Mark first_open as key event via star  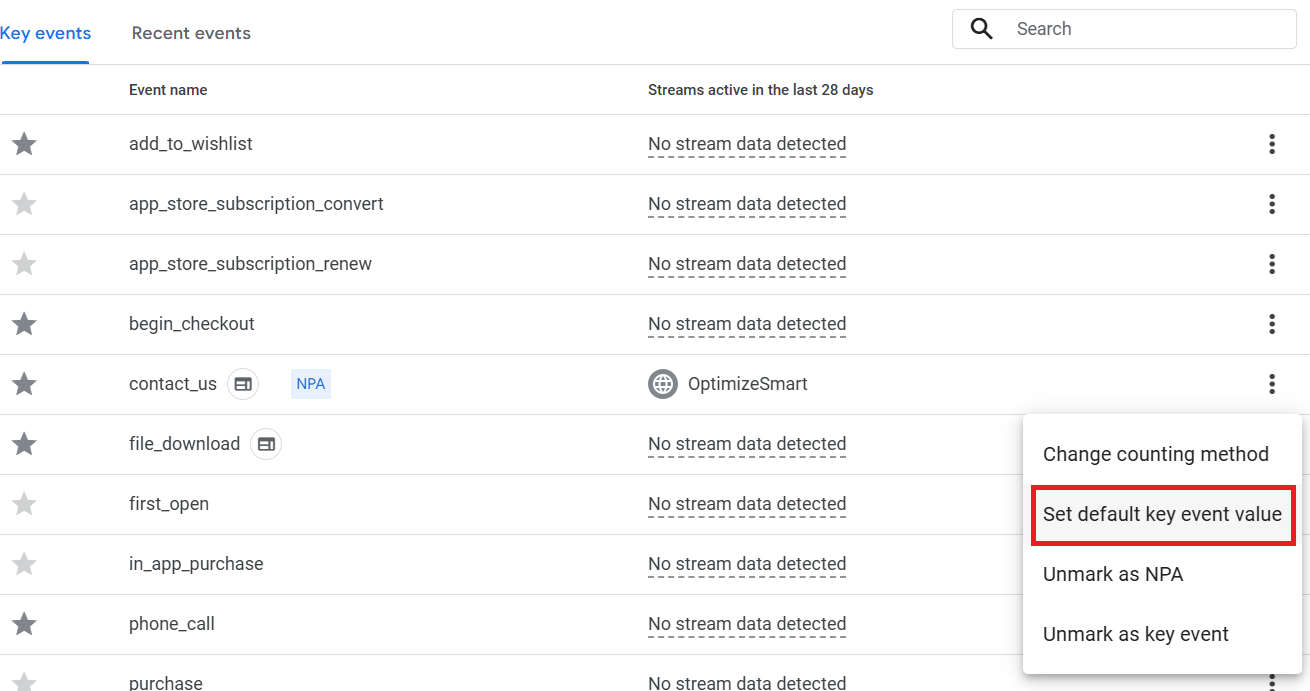(24, 504)
